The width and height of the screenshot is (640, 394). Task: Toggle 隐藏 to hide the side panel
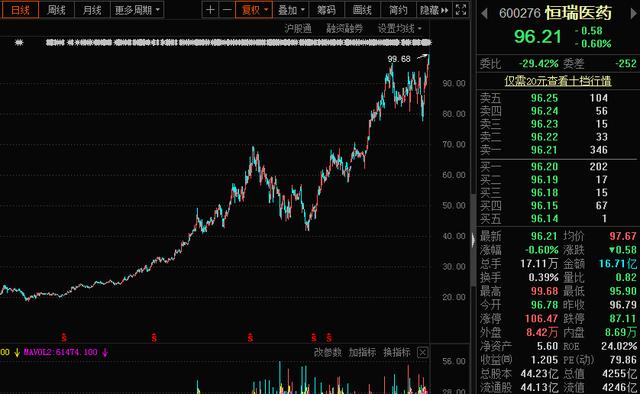pyautogui.click(x=434, y=9)
